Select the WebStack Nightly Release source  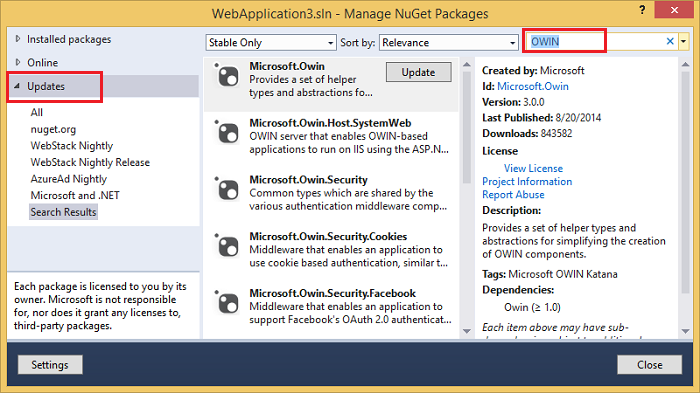90,162
